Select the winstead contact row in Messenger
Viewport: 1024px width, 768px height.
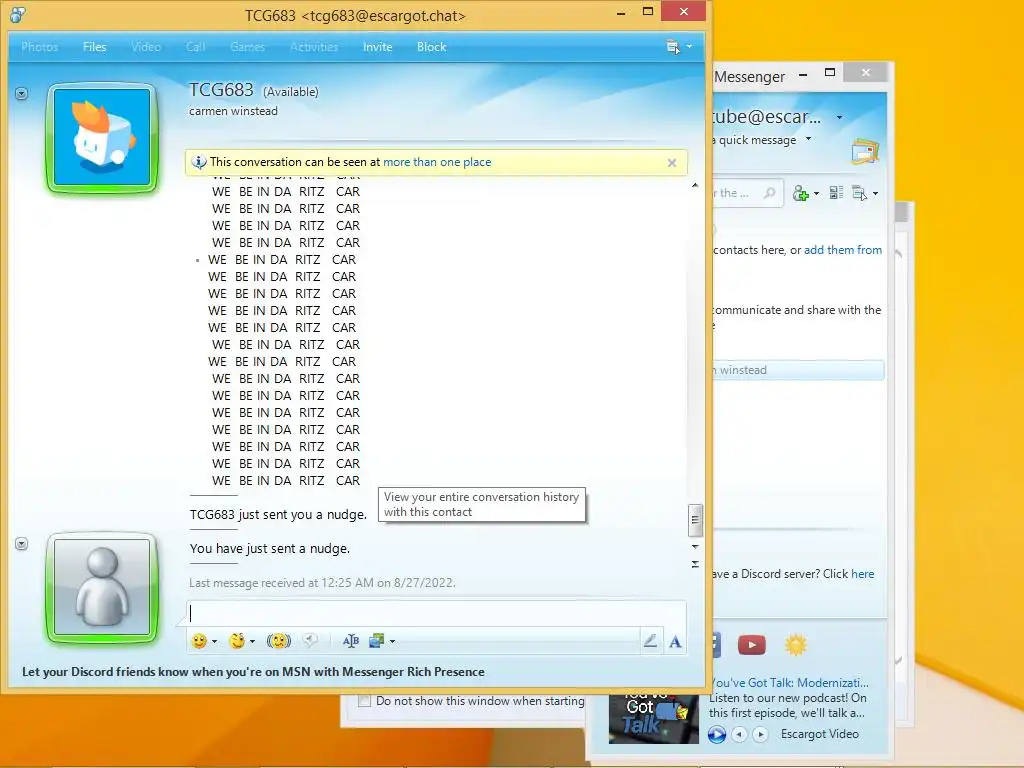798,370
